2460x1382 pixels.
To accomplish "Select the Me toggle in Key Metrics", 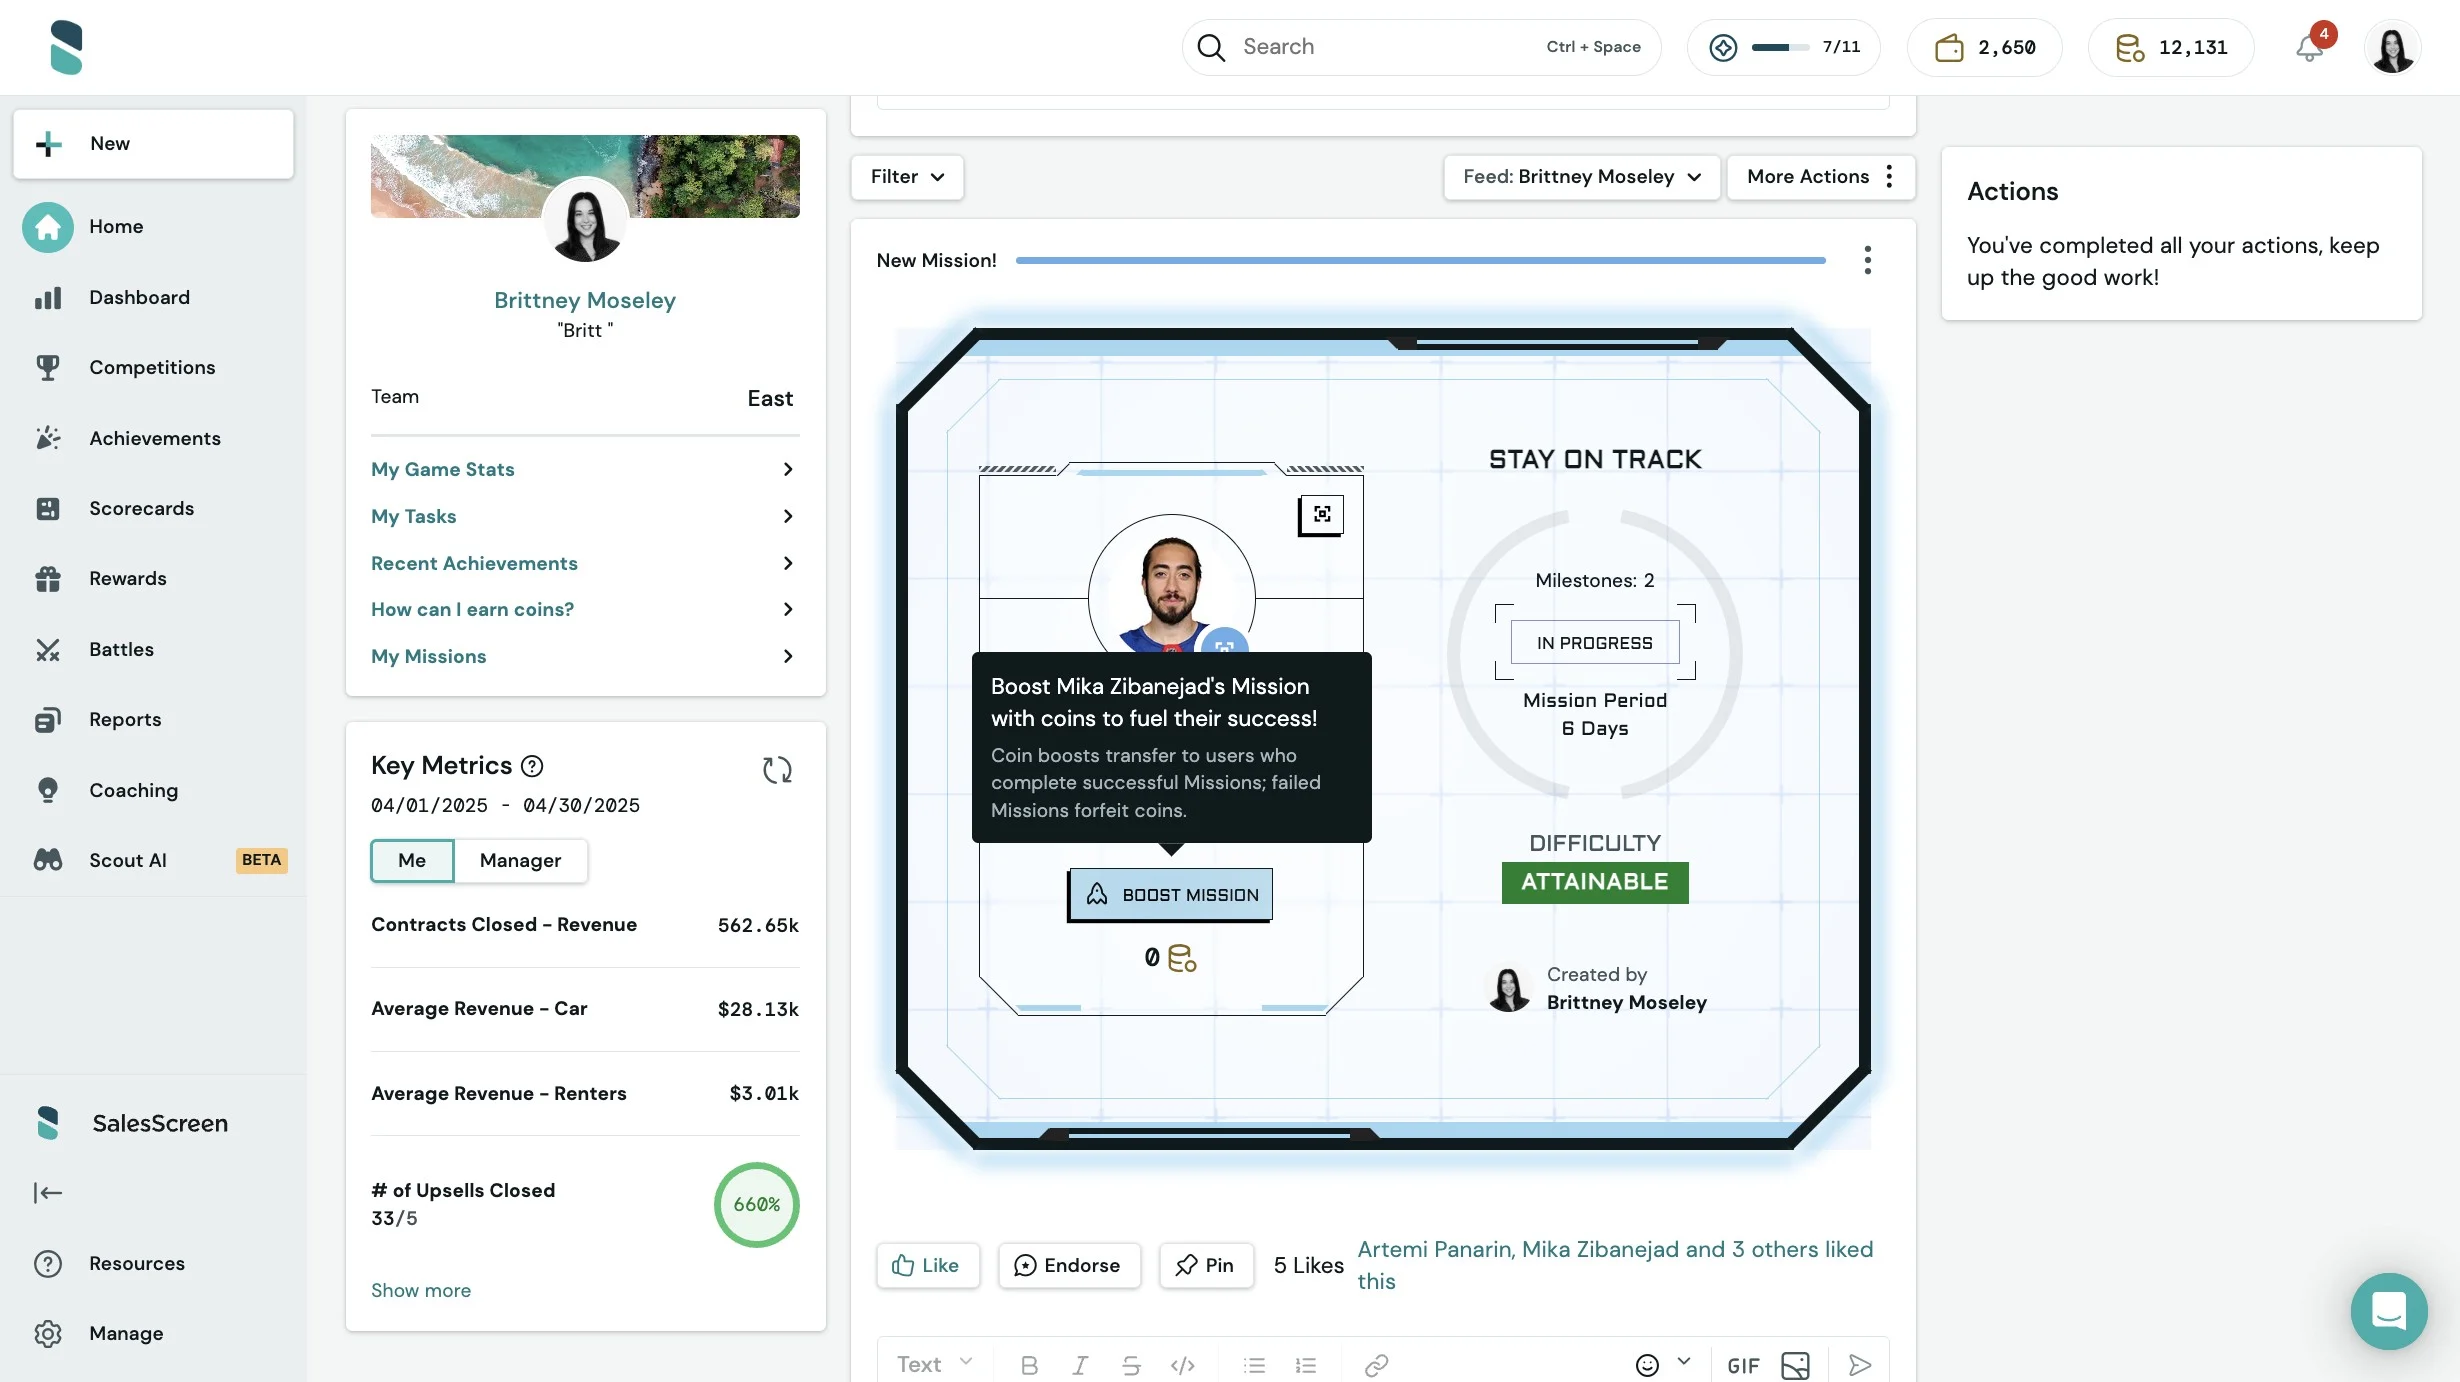I will click(x=412, y=861).
